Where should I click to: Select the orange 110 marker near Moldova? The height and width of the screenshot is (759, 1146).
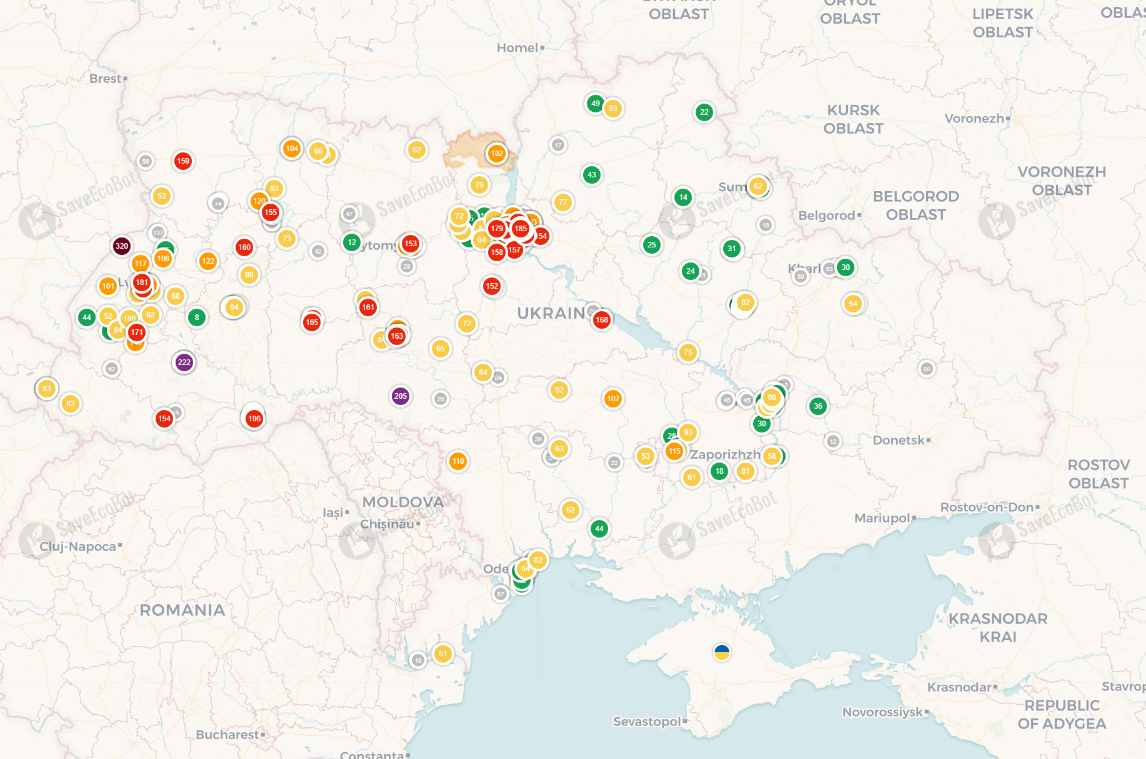pyautogui.click(x=457, y=461)
